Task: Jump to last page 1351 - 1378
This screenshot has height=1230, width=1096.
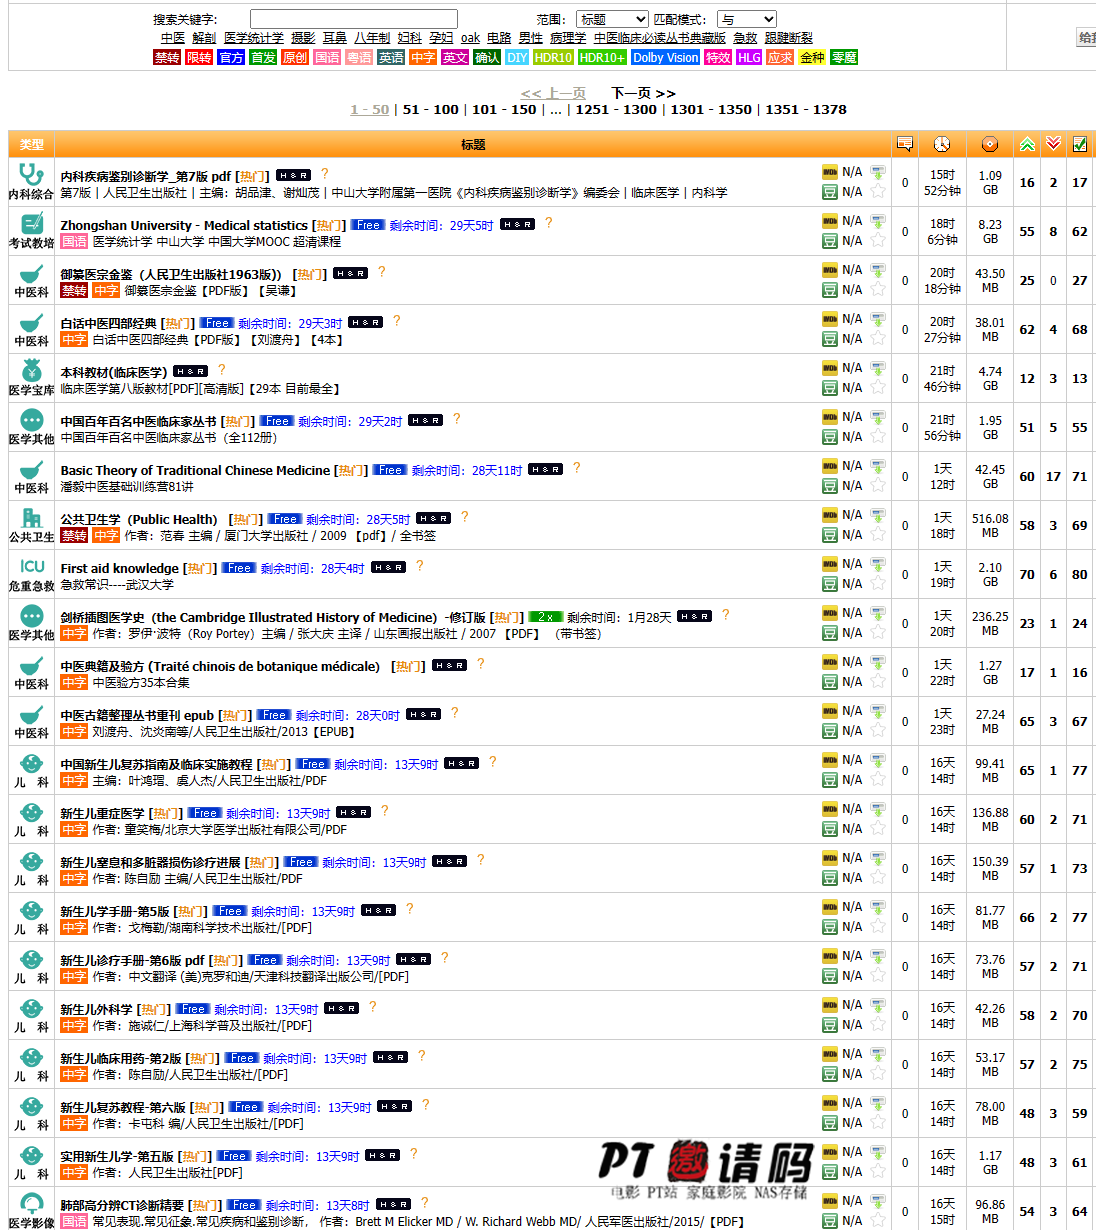Action: click(805, 110)
